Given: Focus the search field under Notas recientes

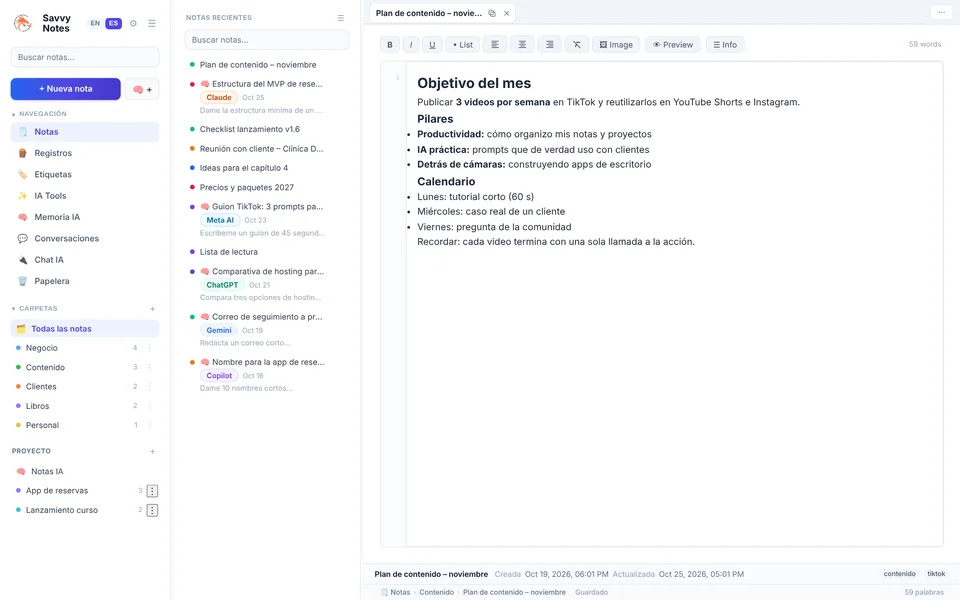Looking at the screenshot, I should tap(267, 40).
